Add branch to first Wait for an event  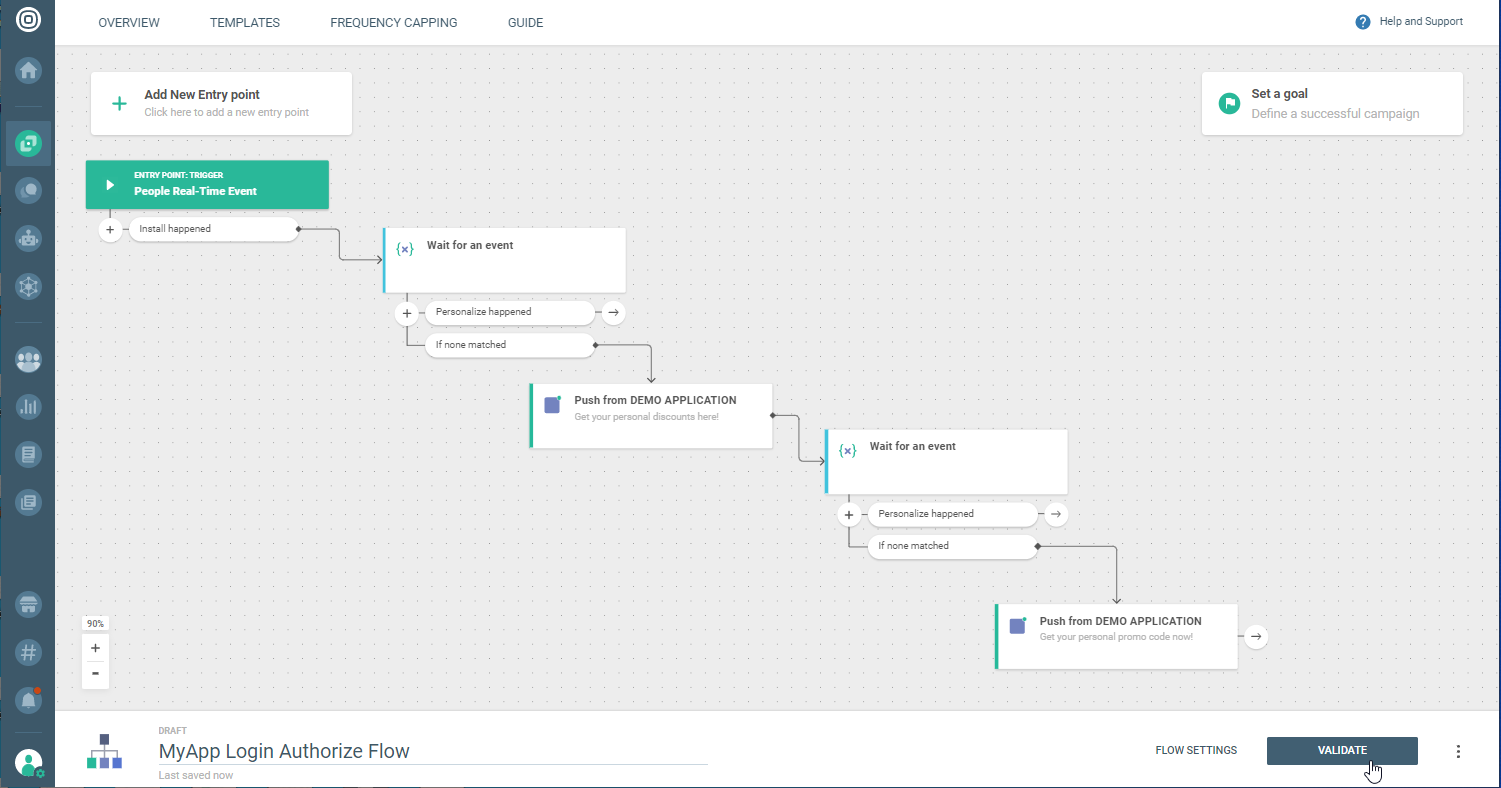(x=406, y=313)
